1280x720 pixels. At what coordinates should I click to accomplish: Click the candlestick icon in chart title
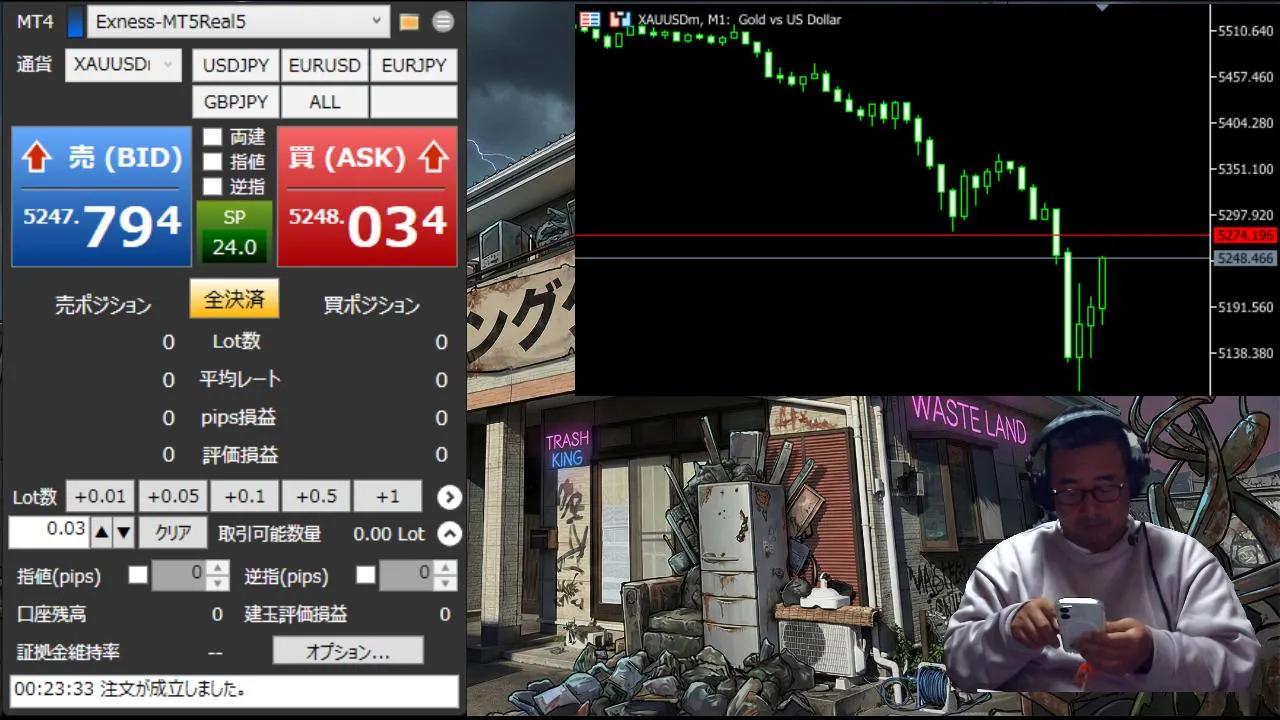click(621, 19)
